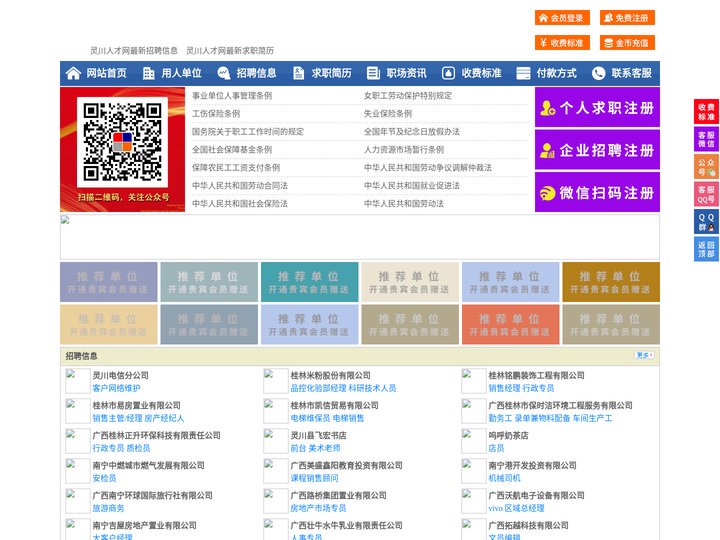Click the phone icon beside 联系客服
The width and height of the screenshot is (720, 540).
click(598, 73)
